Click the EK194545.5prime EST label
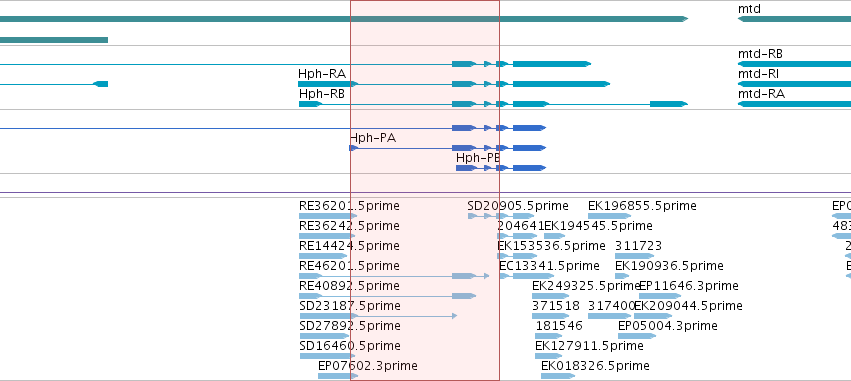 tap(598, 226)
